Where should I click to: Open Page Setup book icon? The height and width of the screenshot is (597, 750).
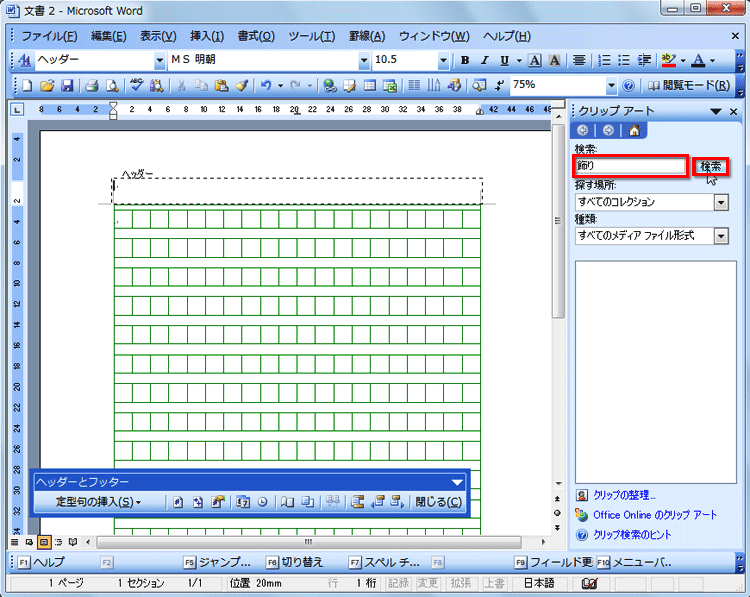point(287,502)
